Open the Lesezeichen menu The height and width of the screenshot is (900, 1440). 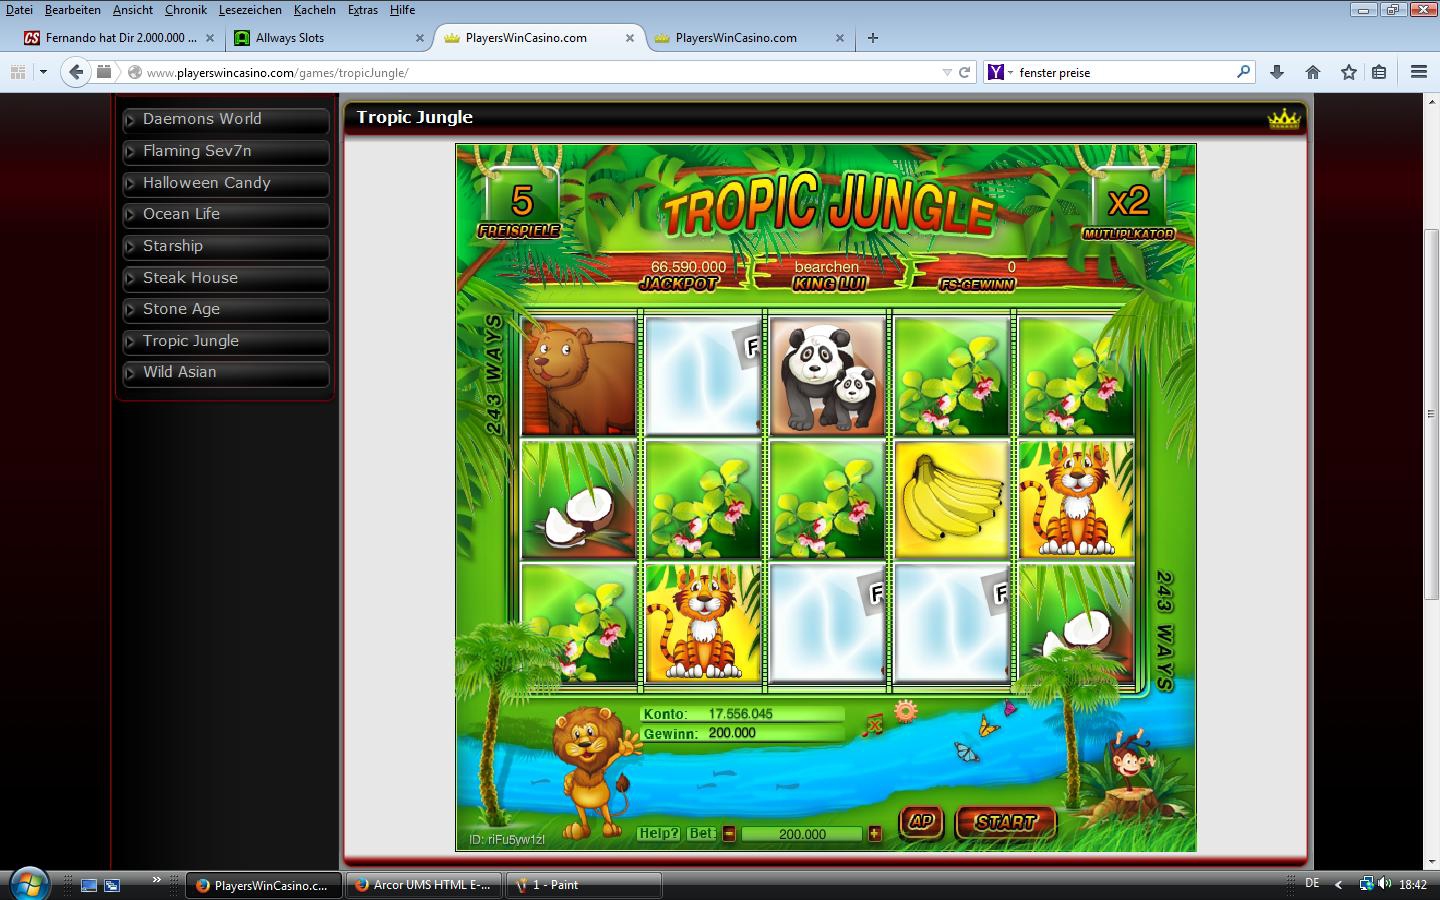(250, 9)
